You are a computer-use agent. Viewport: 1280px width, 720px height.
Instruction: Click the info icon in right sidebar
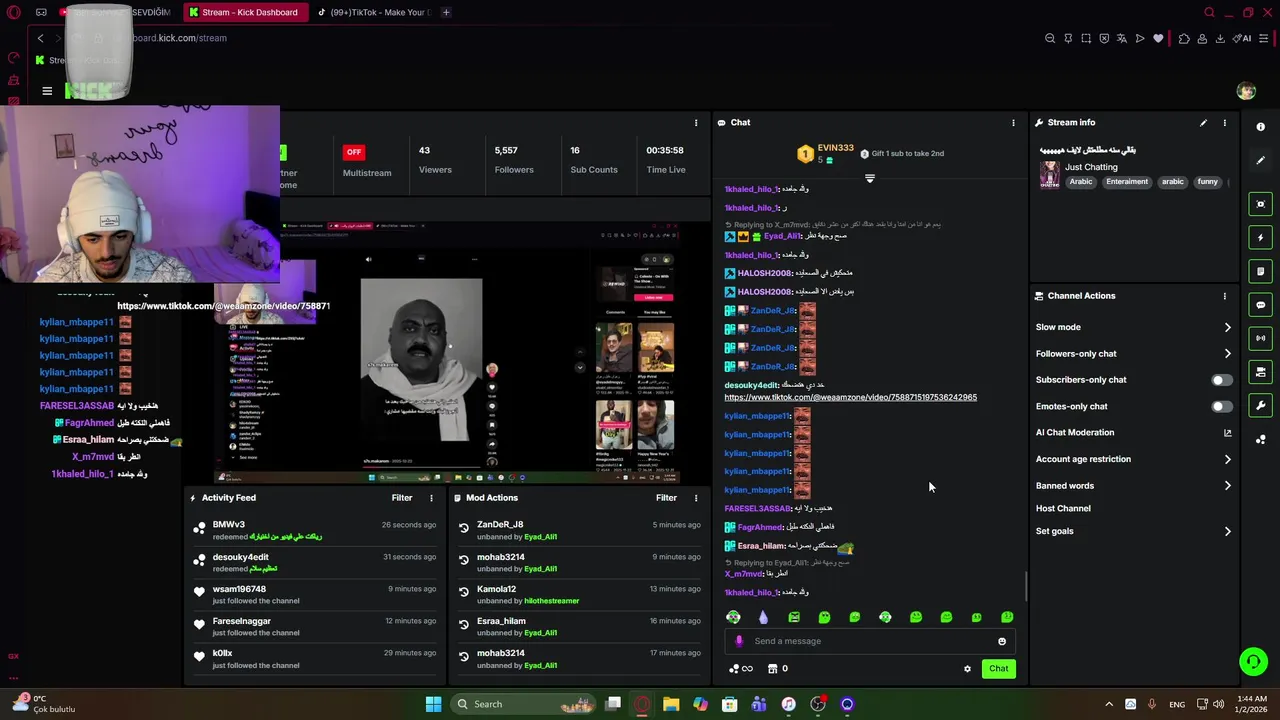tap(1261, 127)
